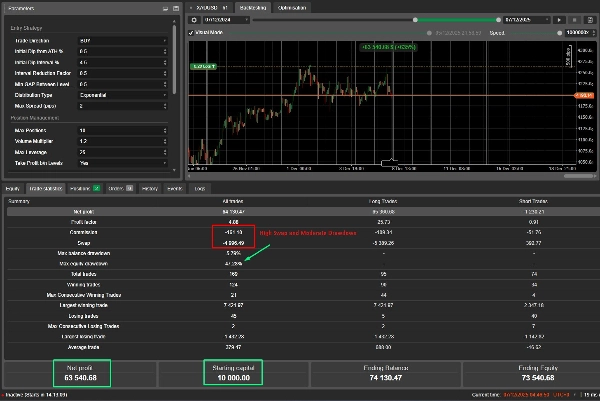Switch to the Optimization tab
The image size is (600, 401).
point(292,8)
